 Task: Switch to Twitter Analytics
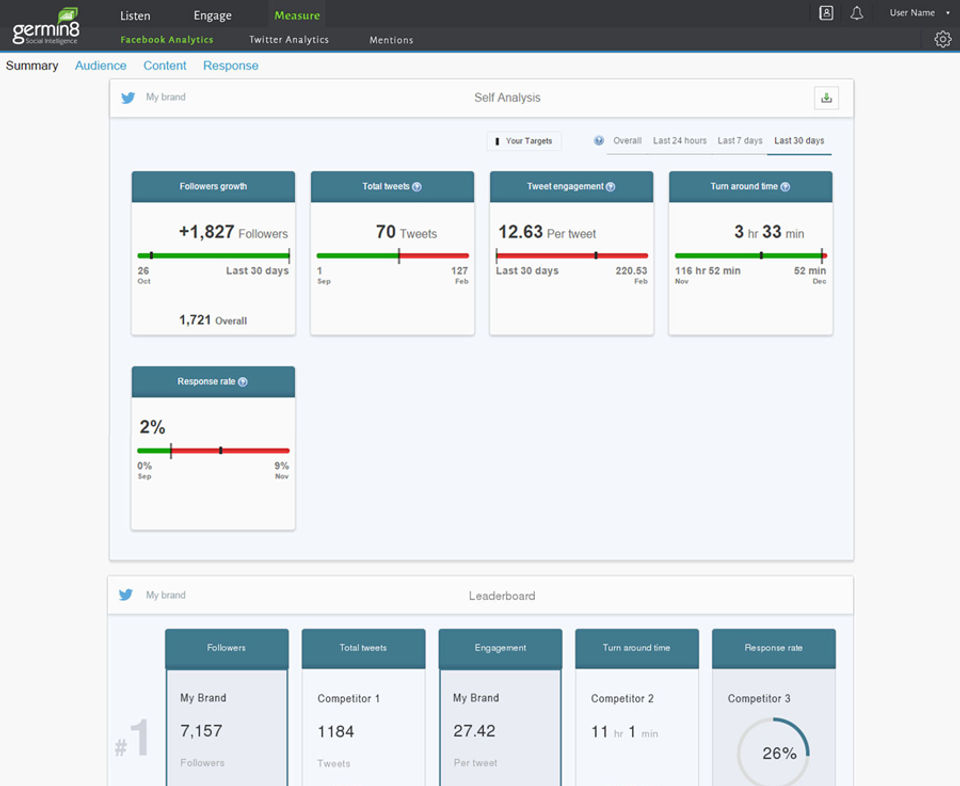(x=289, y=40)
